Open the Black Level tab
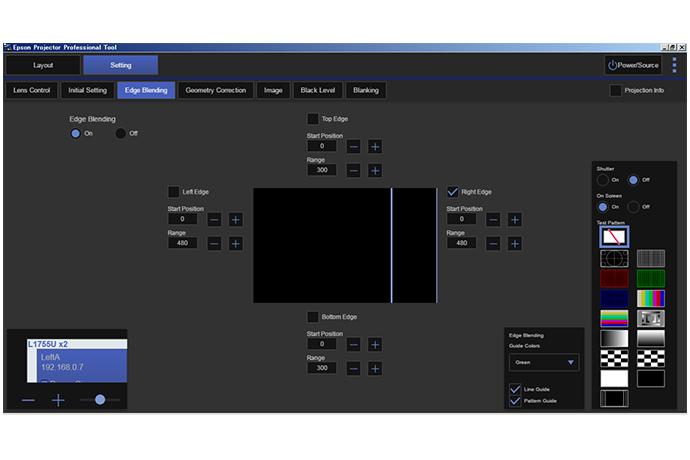This screenshot has height=460, width=690. click(319, 90)
